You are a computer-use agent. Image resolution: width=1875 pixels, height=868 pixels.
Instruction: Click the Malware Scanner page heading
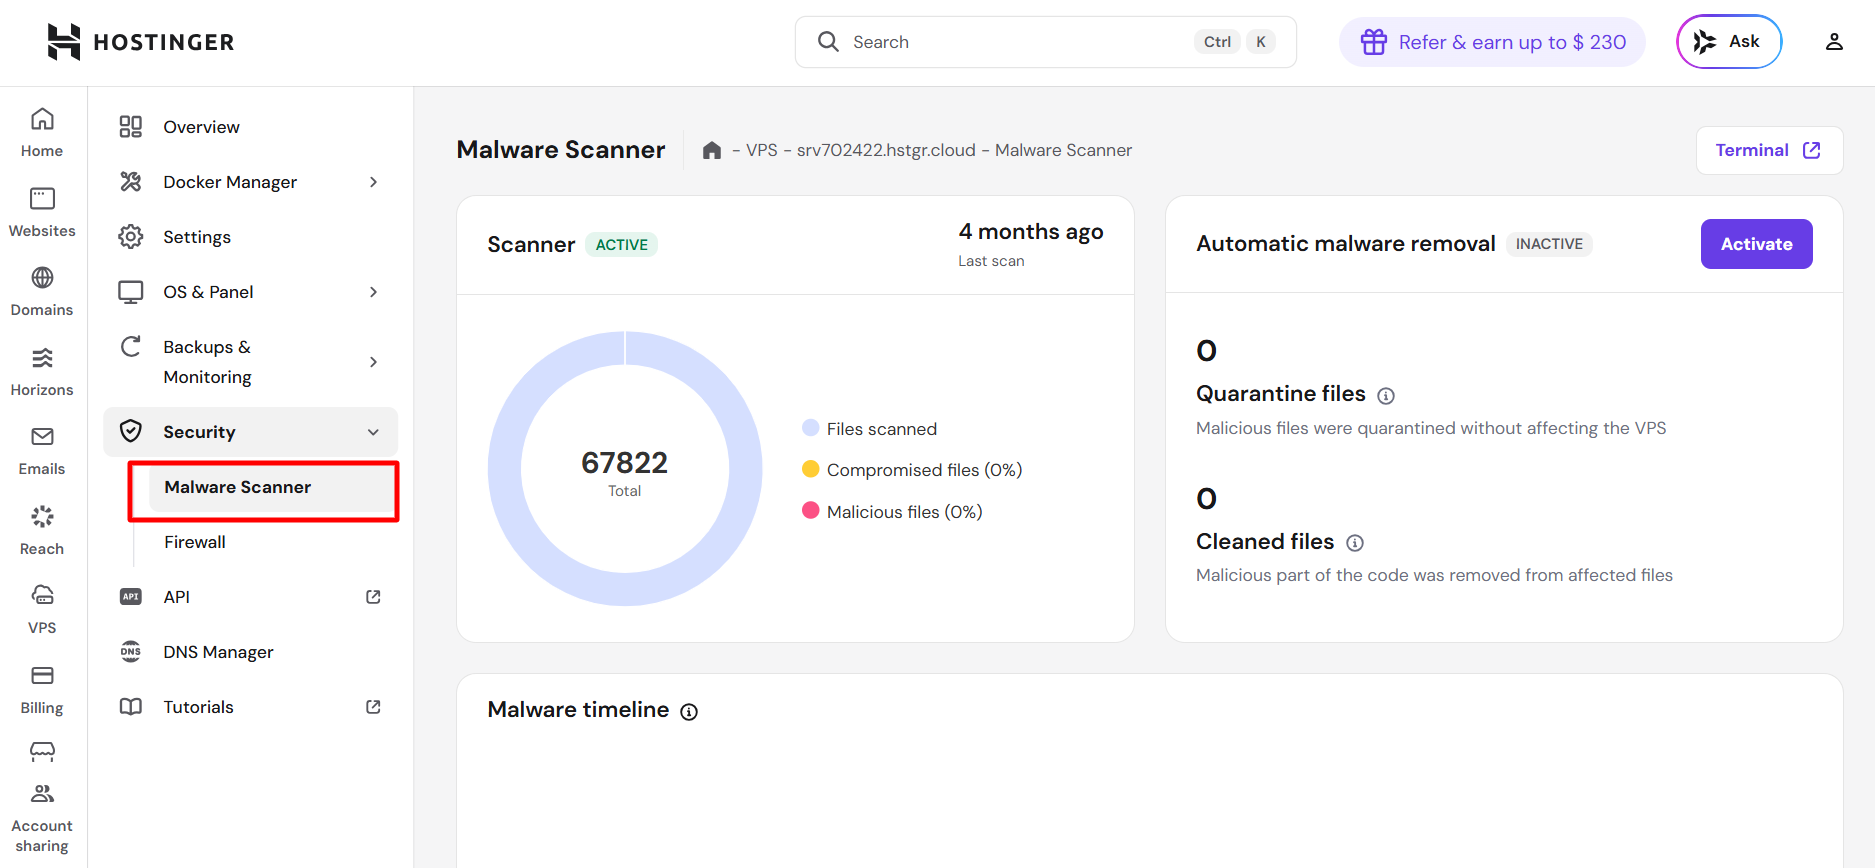coord(561,150)
